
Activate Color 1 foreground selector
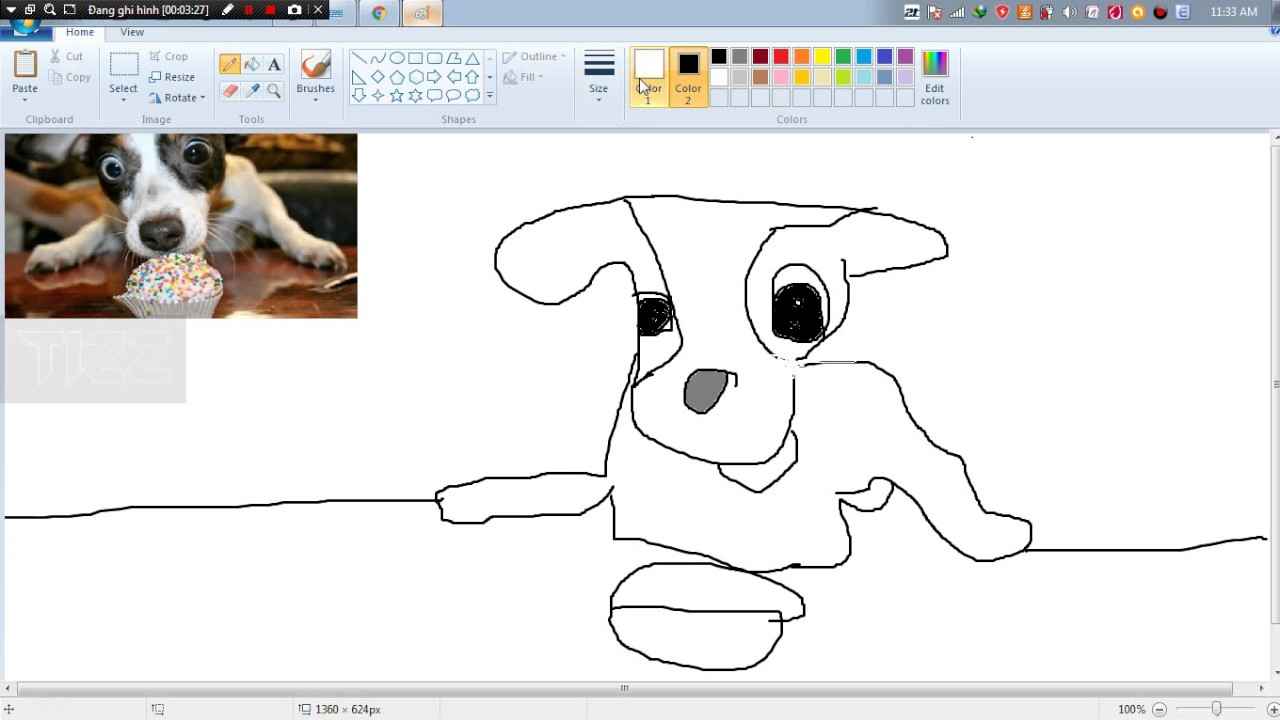pyautogui.click(x=648, y=77)
